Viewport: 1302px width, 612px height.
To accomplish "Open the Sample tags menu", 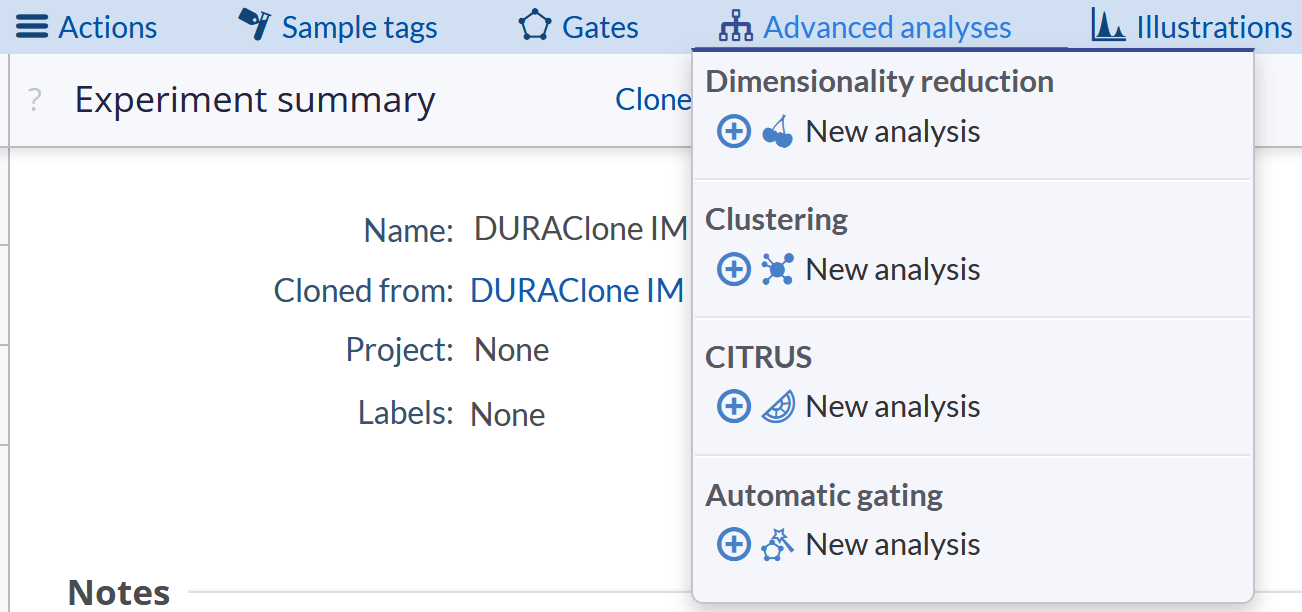I will 359,27.
